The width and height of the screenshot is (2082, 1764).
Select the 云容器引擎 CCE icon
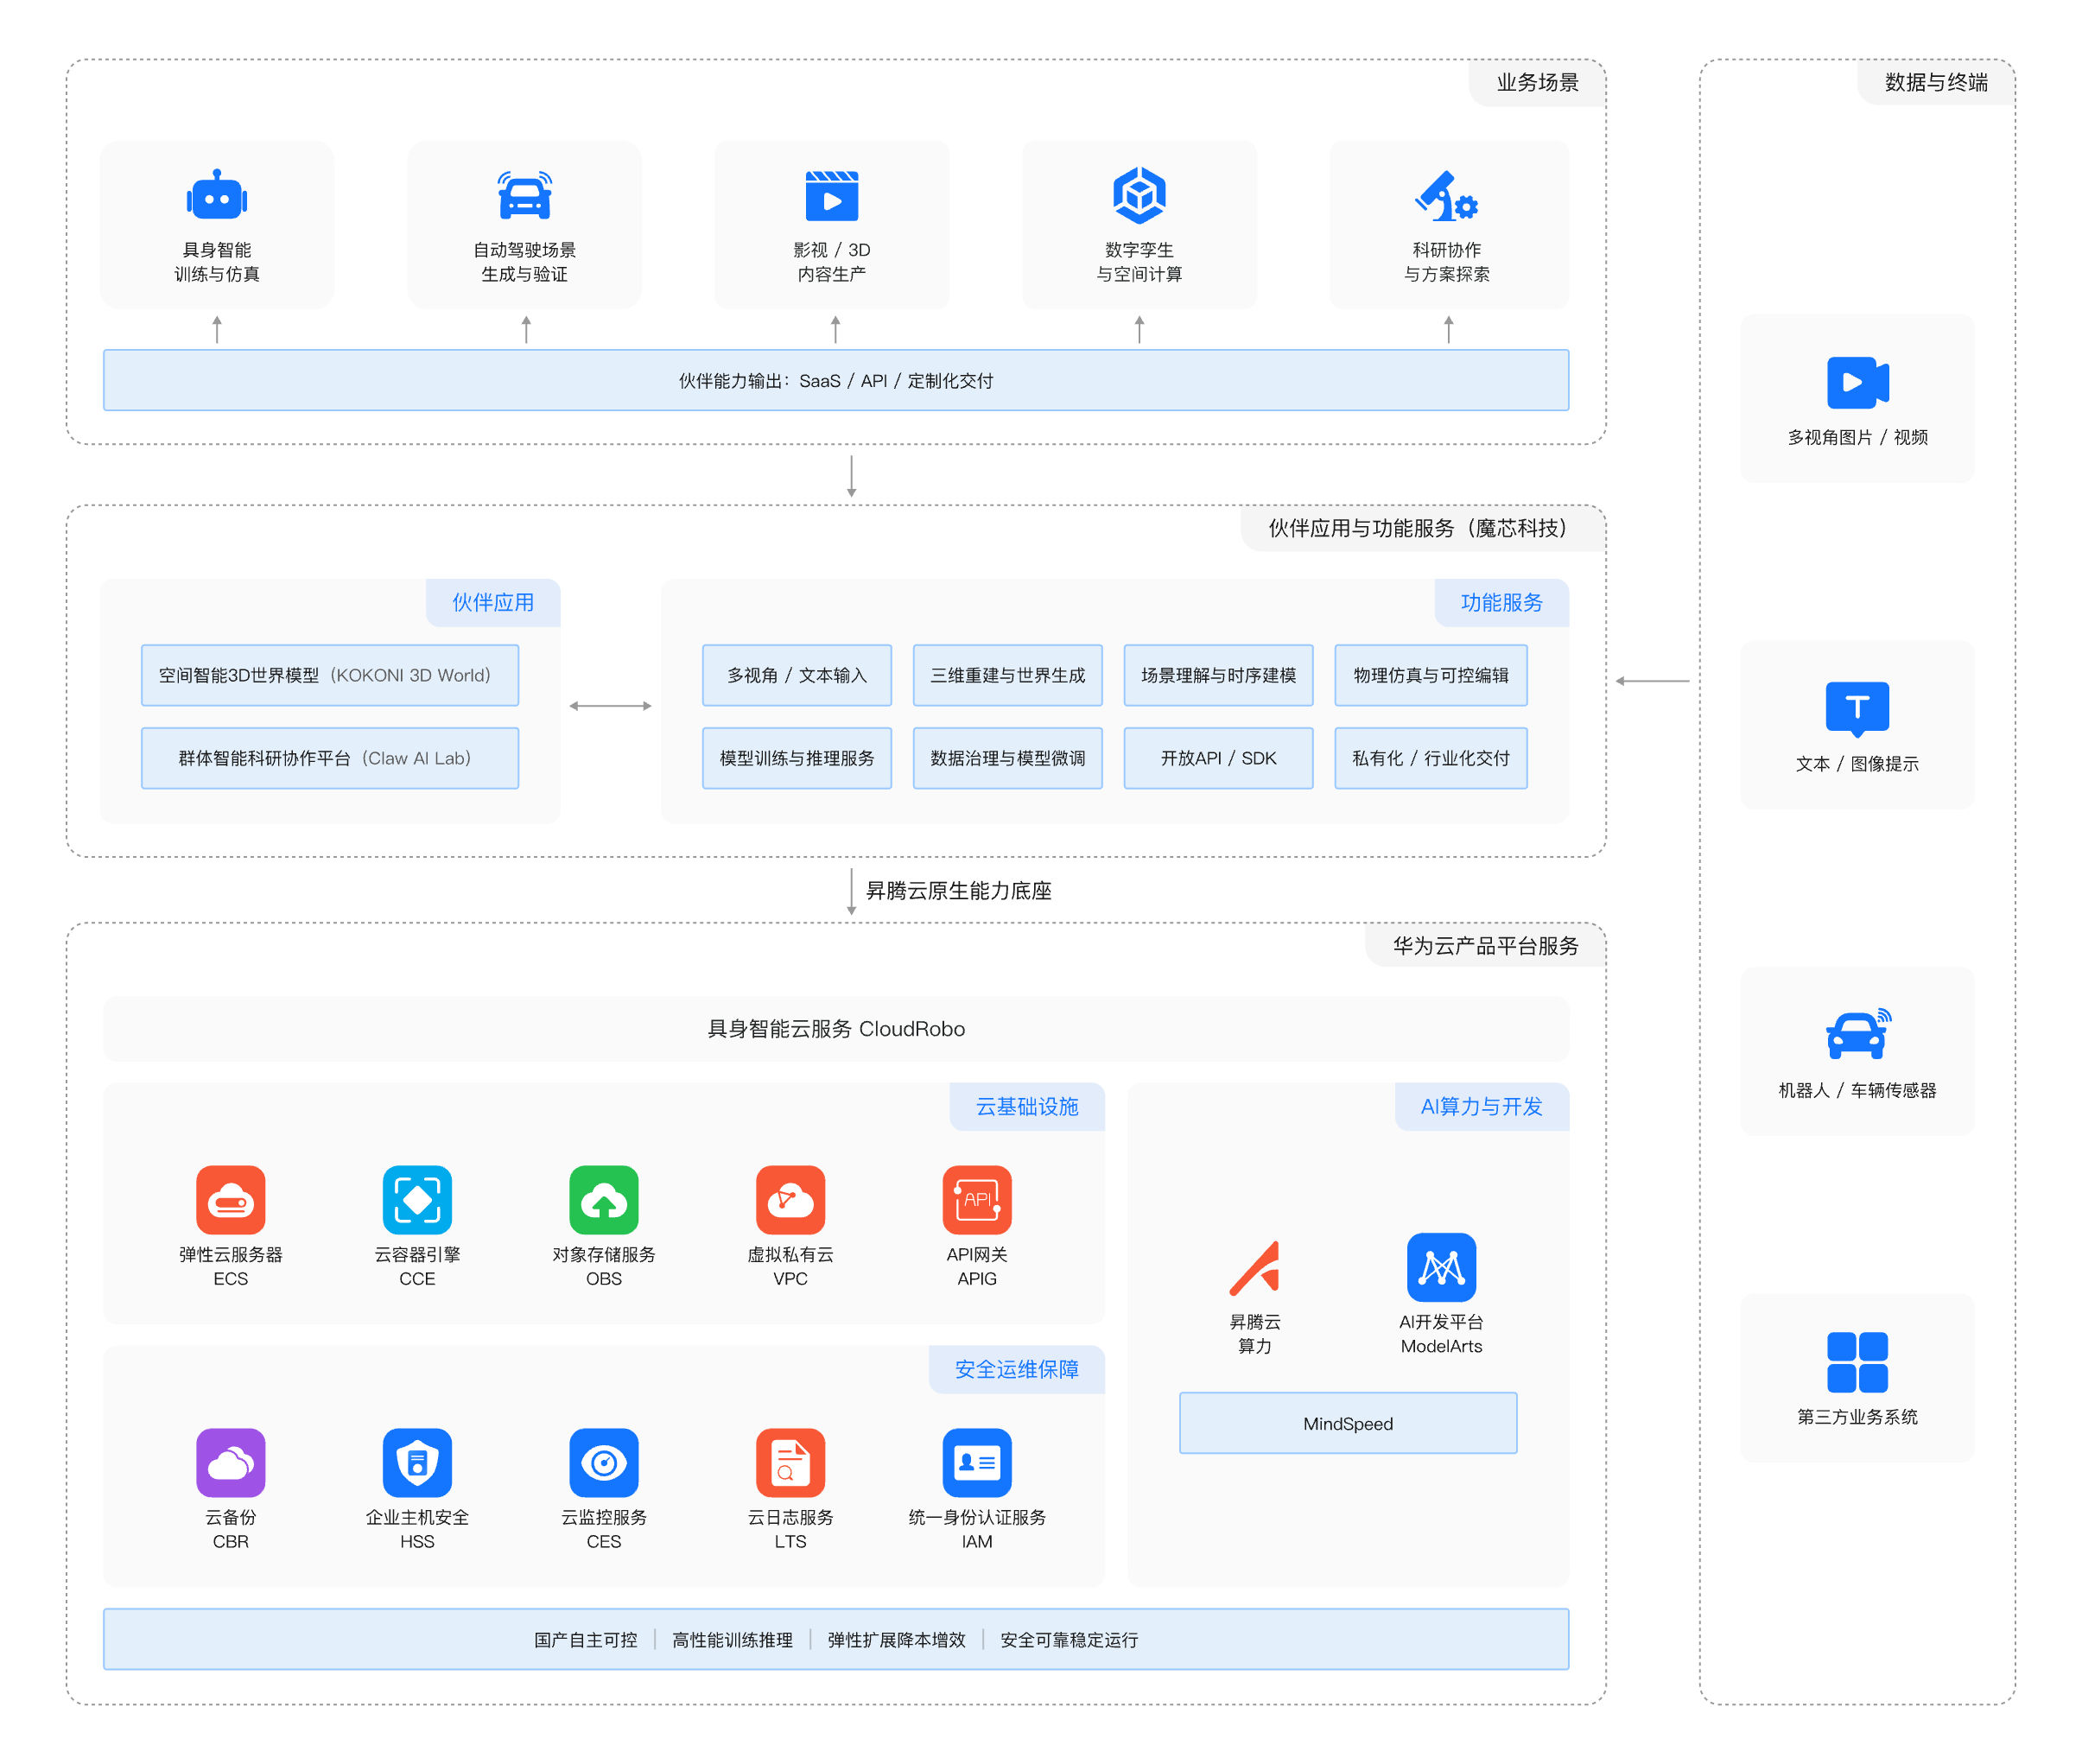coord(417,1199)
